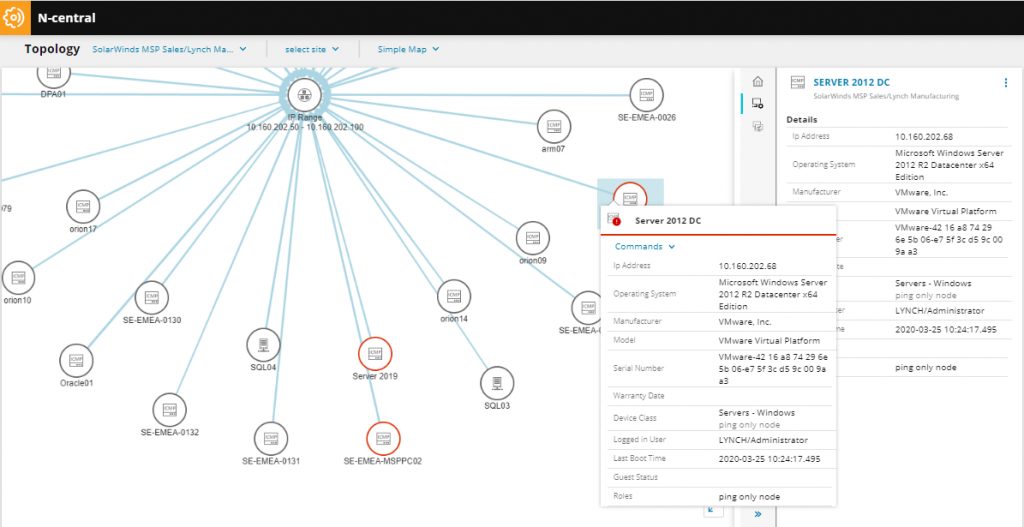Click the popup Operating System value
Viewport: 1024px width, 527px height.
coord(773,294)
